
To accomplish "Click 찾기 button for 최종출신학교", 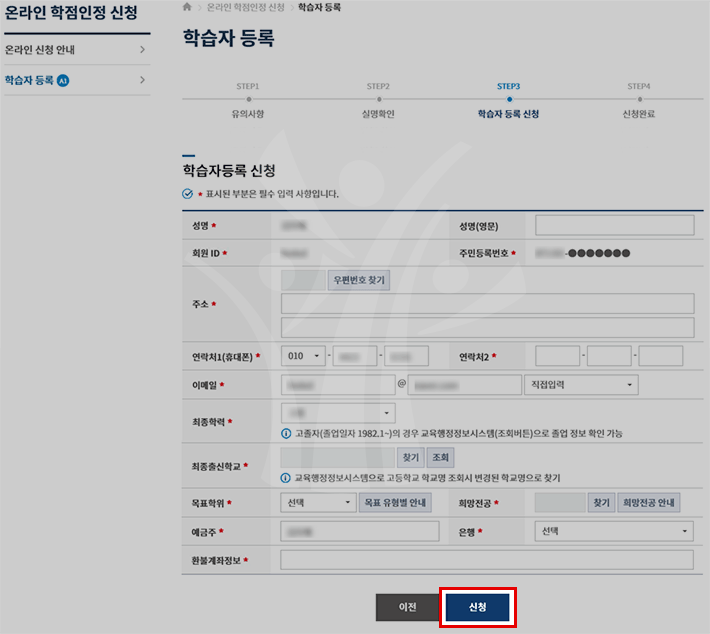I will pyautogui.click(x=410, y=457).
